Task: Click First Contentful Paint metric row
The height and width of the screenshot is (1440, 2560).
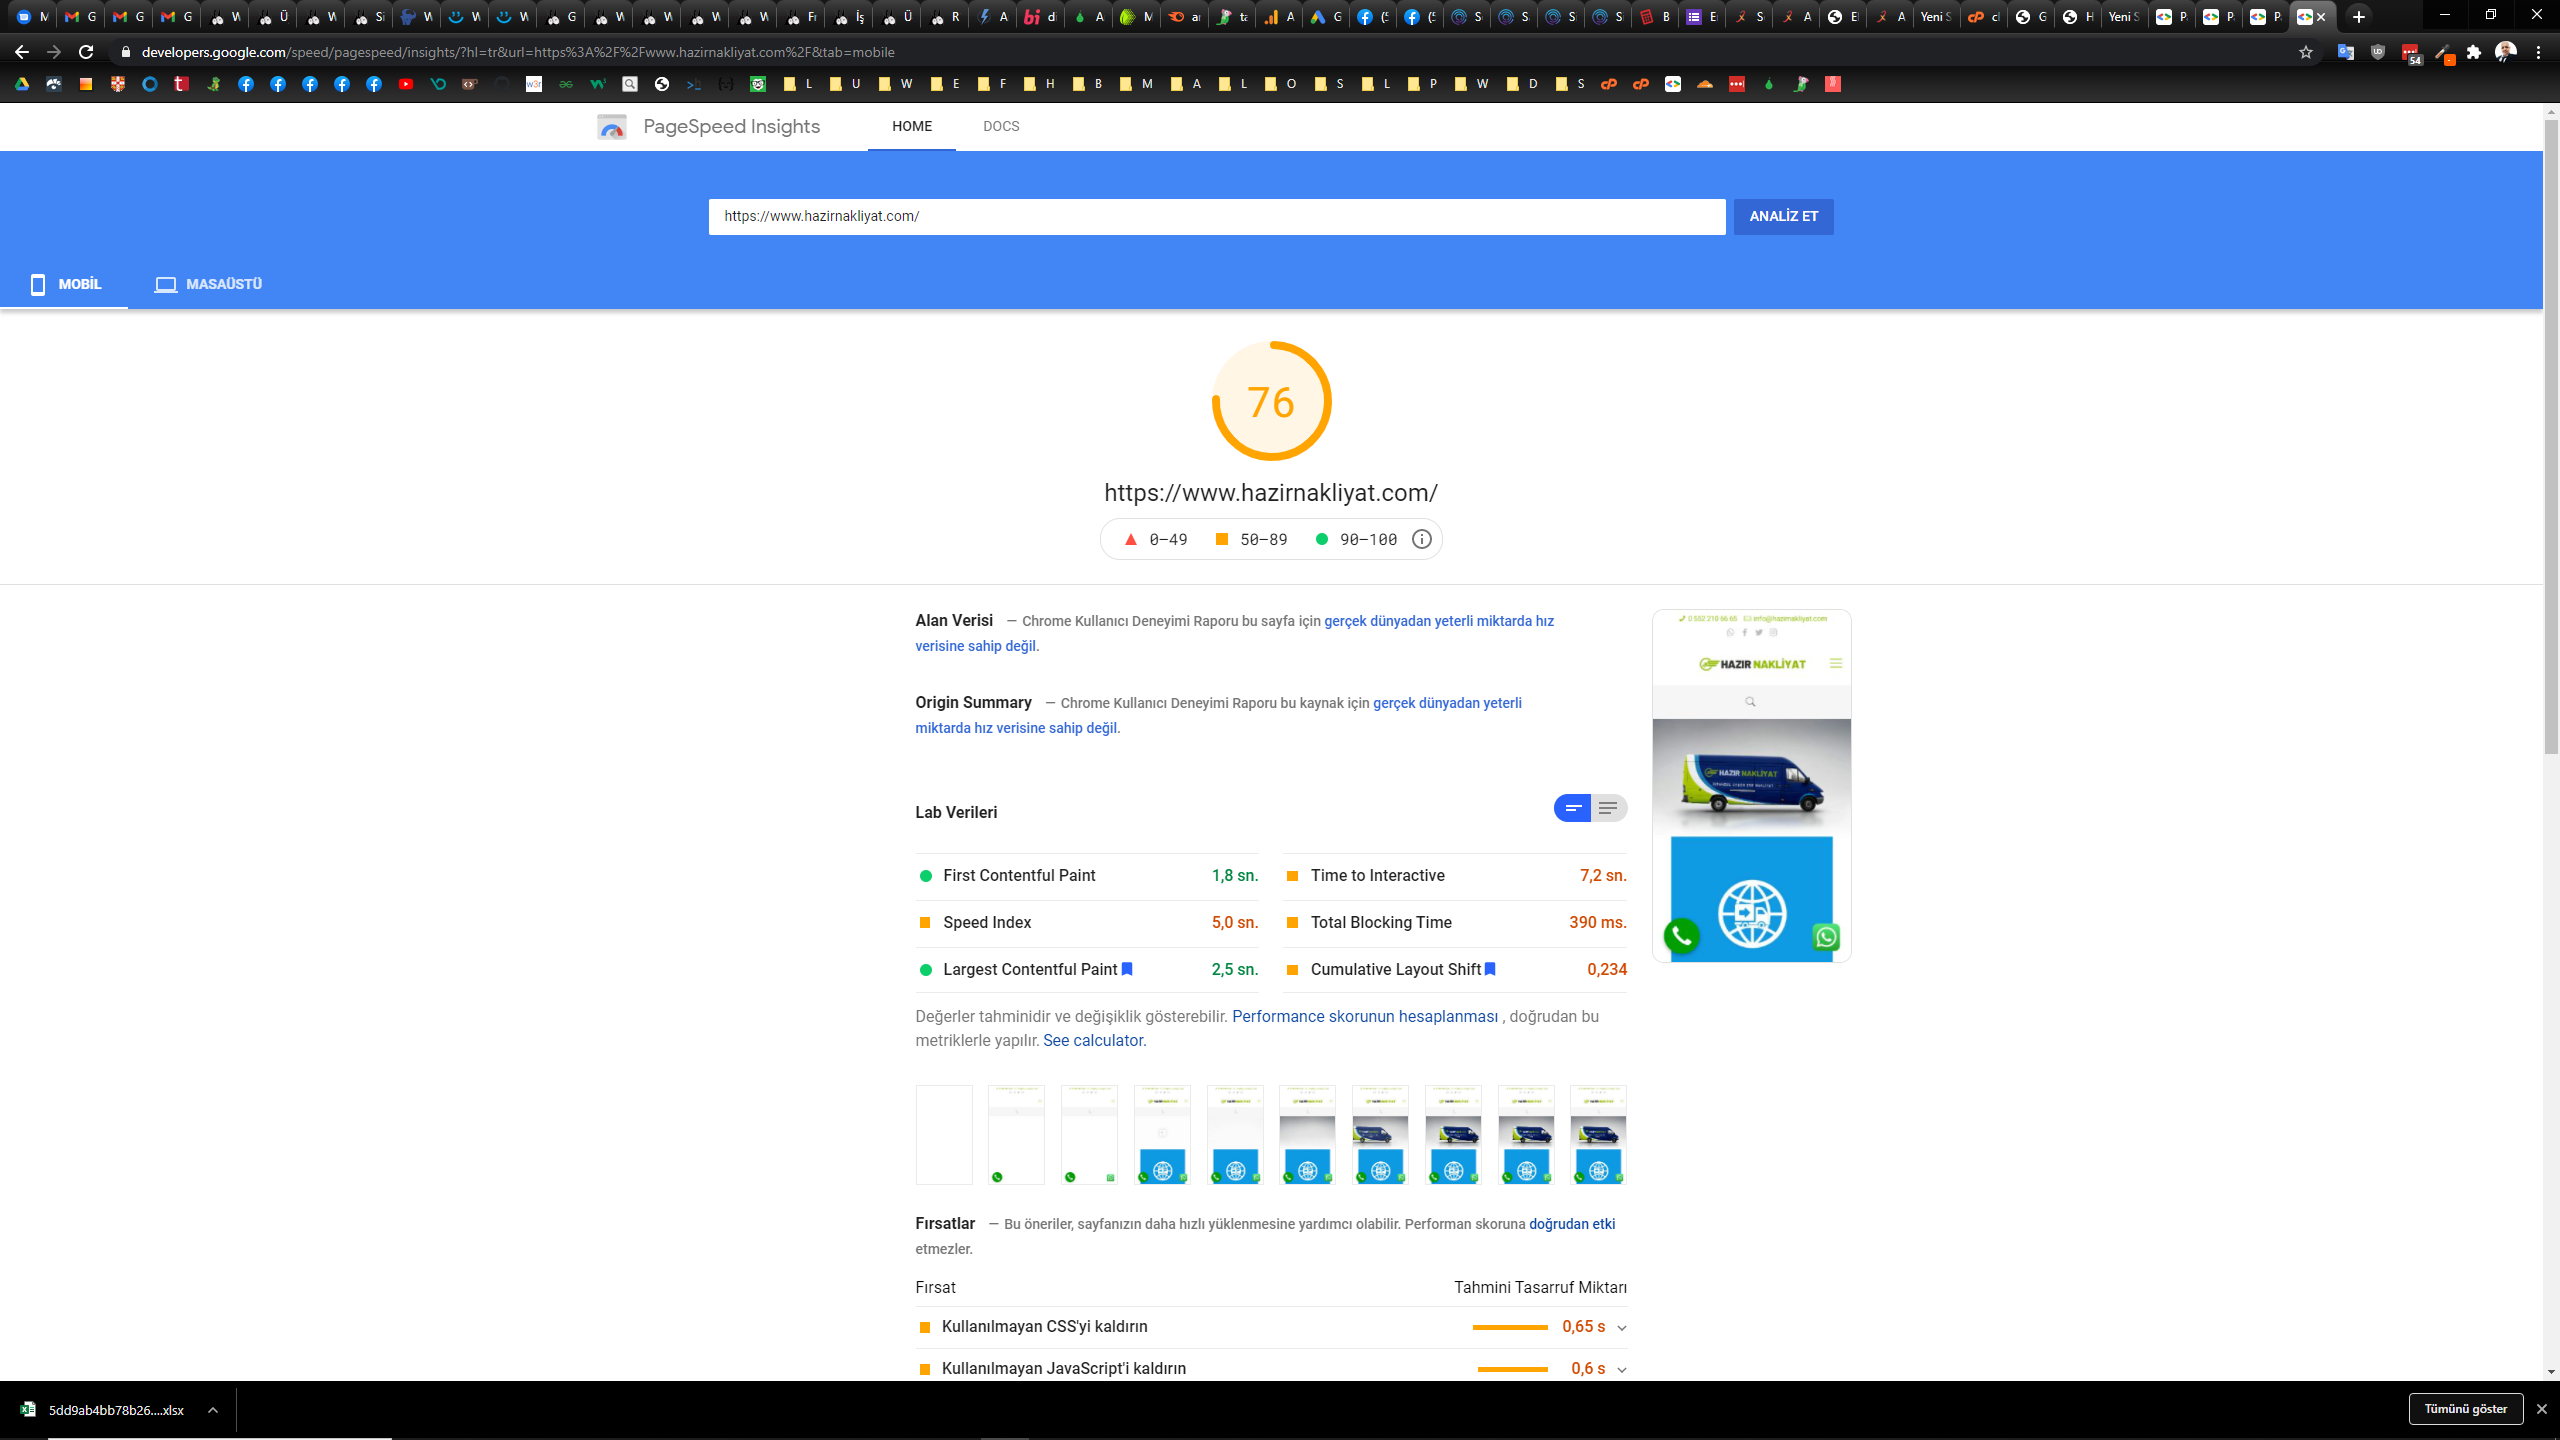Action: tap(1087, 876)
